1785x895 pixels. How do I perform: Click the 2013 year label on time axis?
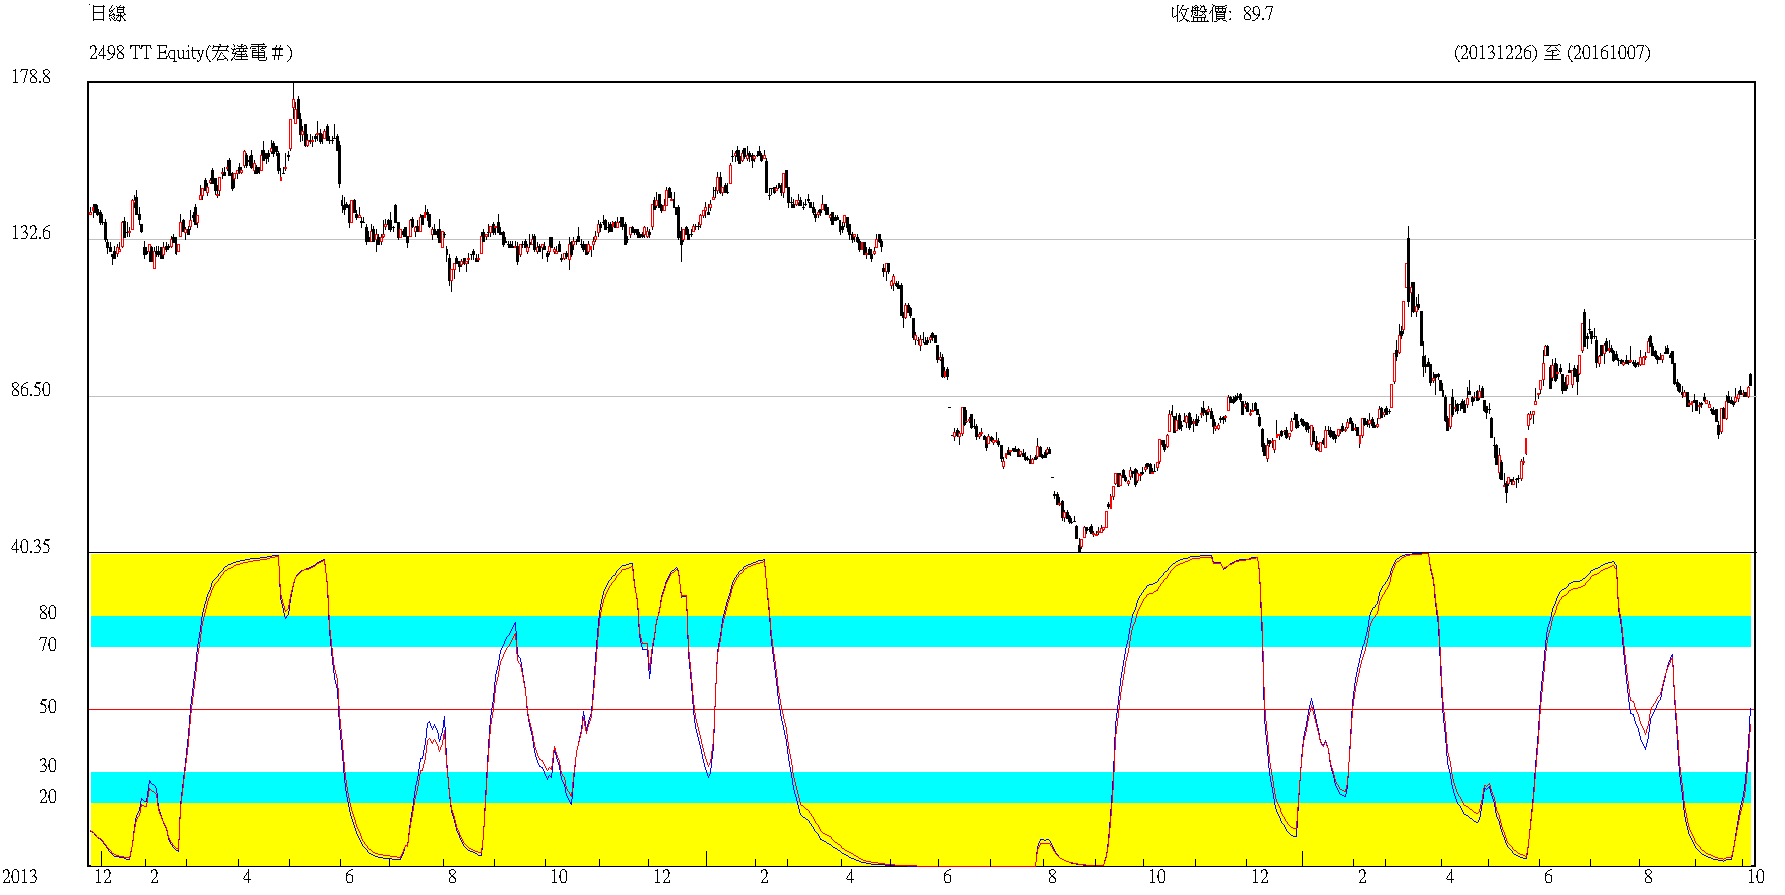[x=19, y=877]
